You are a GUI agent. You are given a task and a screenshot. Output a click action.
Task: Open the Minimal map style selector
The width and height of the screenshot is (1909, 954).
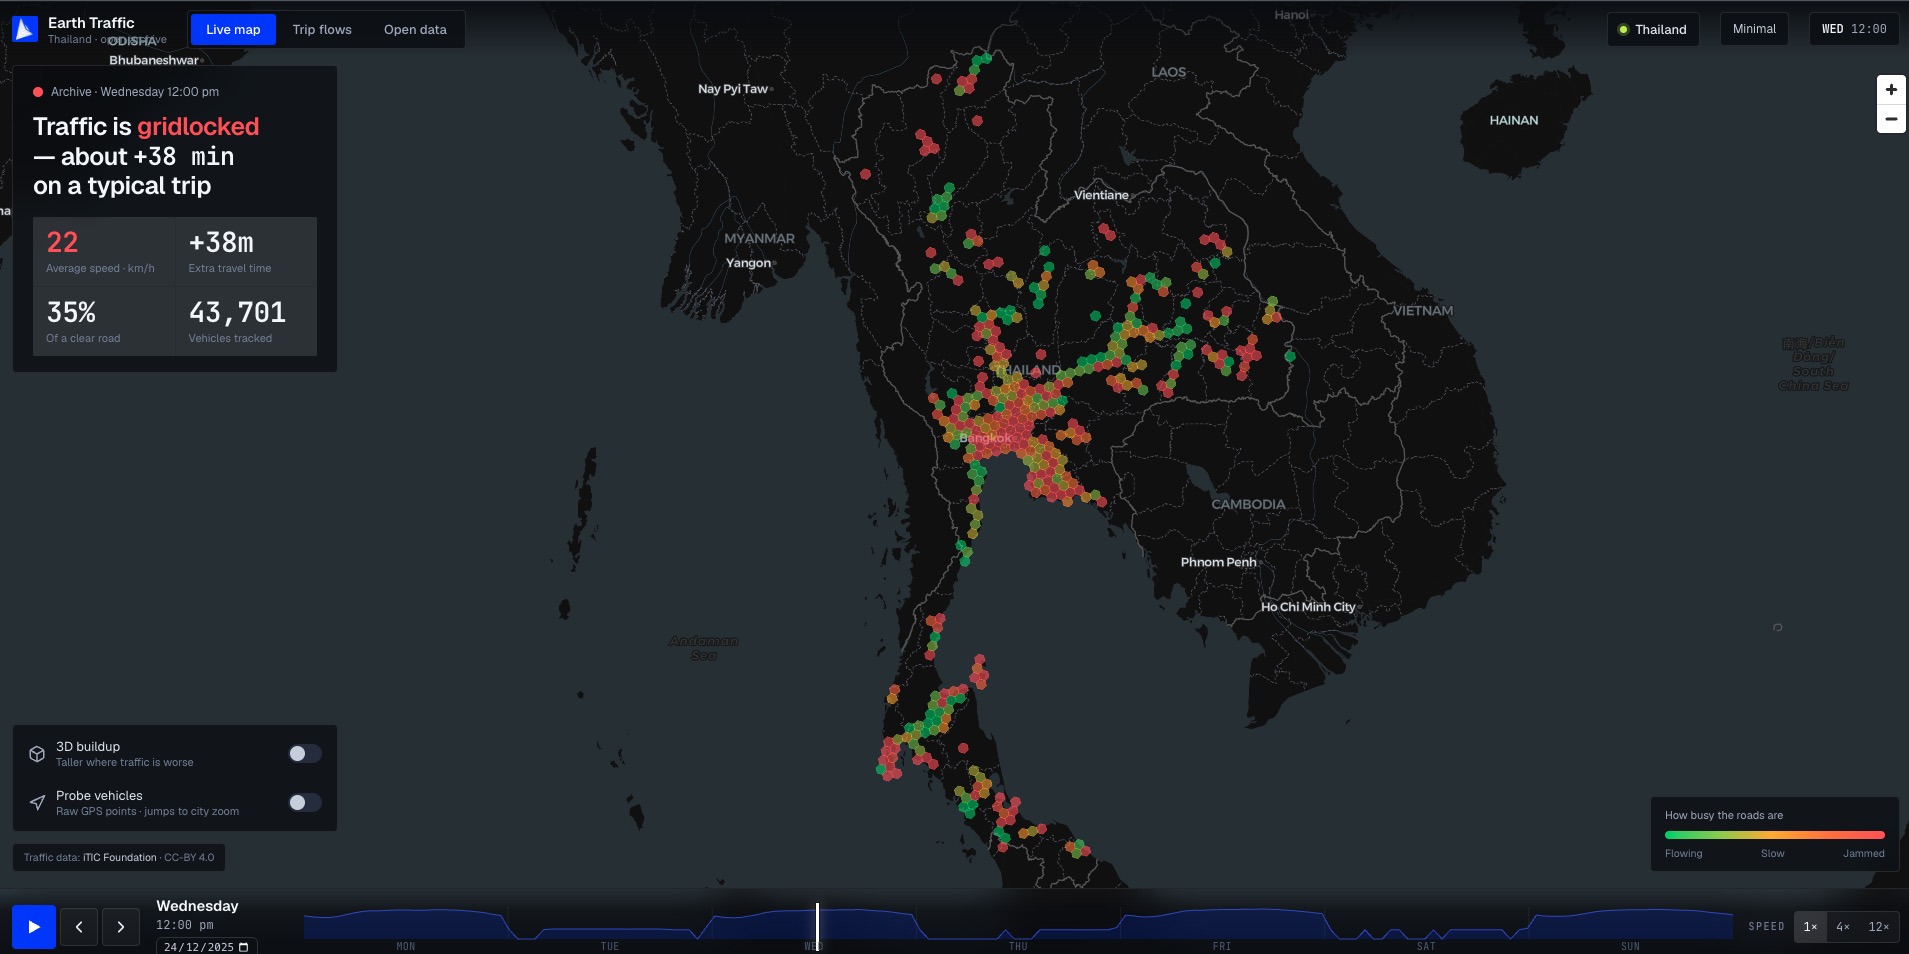coord(1754,29)
